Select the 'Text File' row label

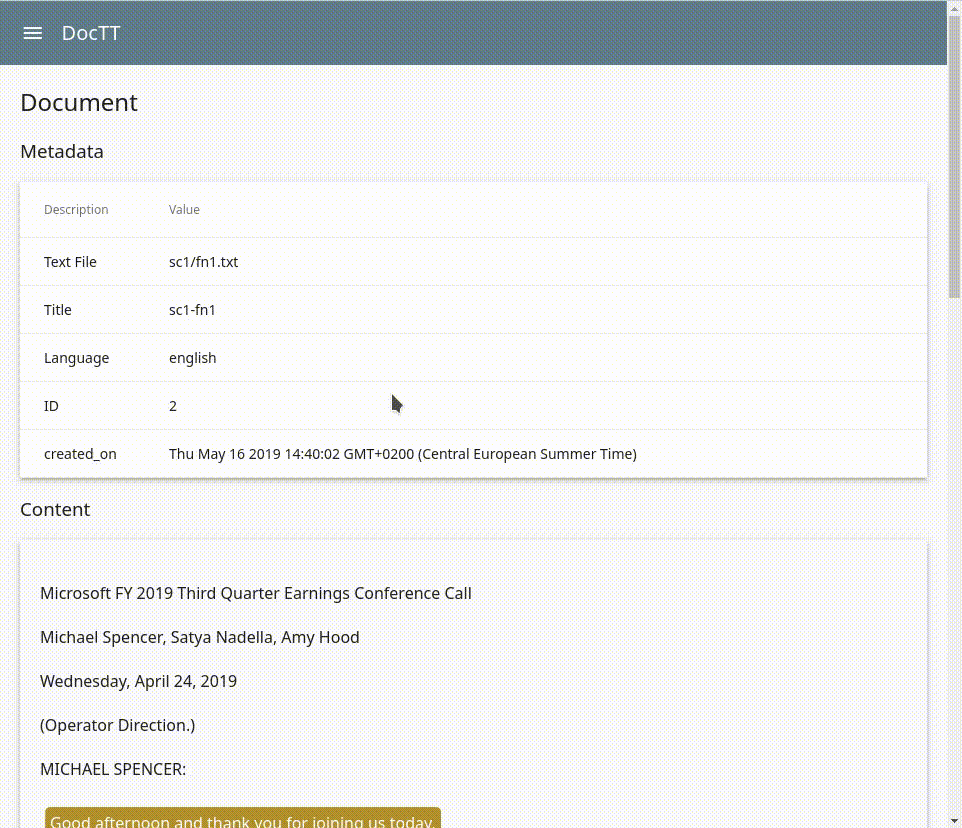[x=70, y=262]
